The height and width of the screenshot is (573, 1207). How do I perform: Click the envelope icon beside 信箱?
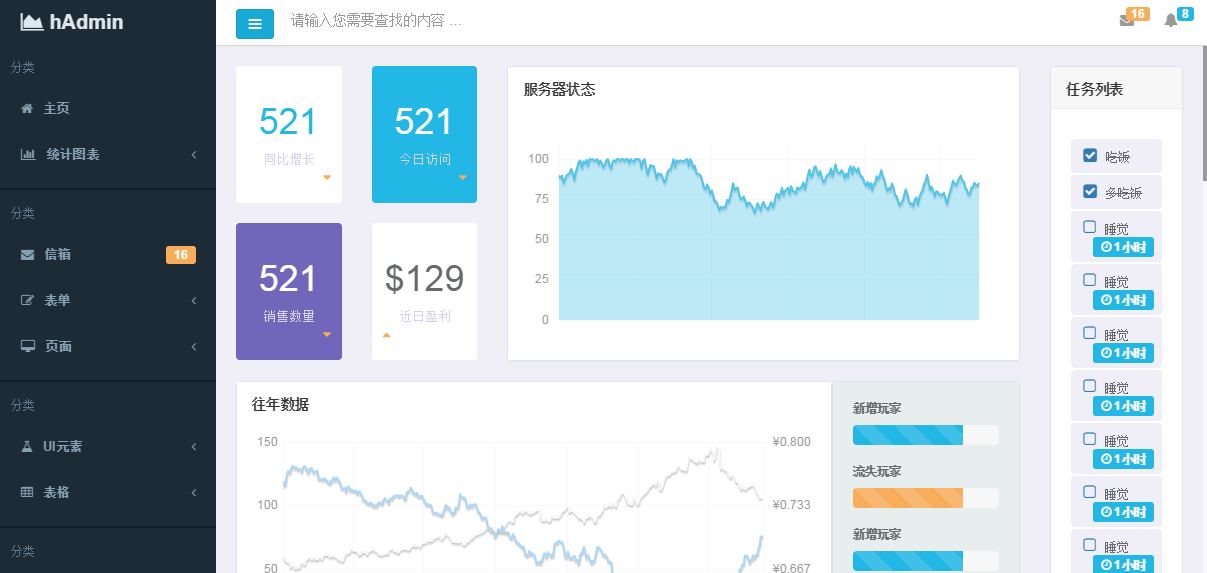[28, 255]
